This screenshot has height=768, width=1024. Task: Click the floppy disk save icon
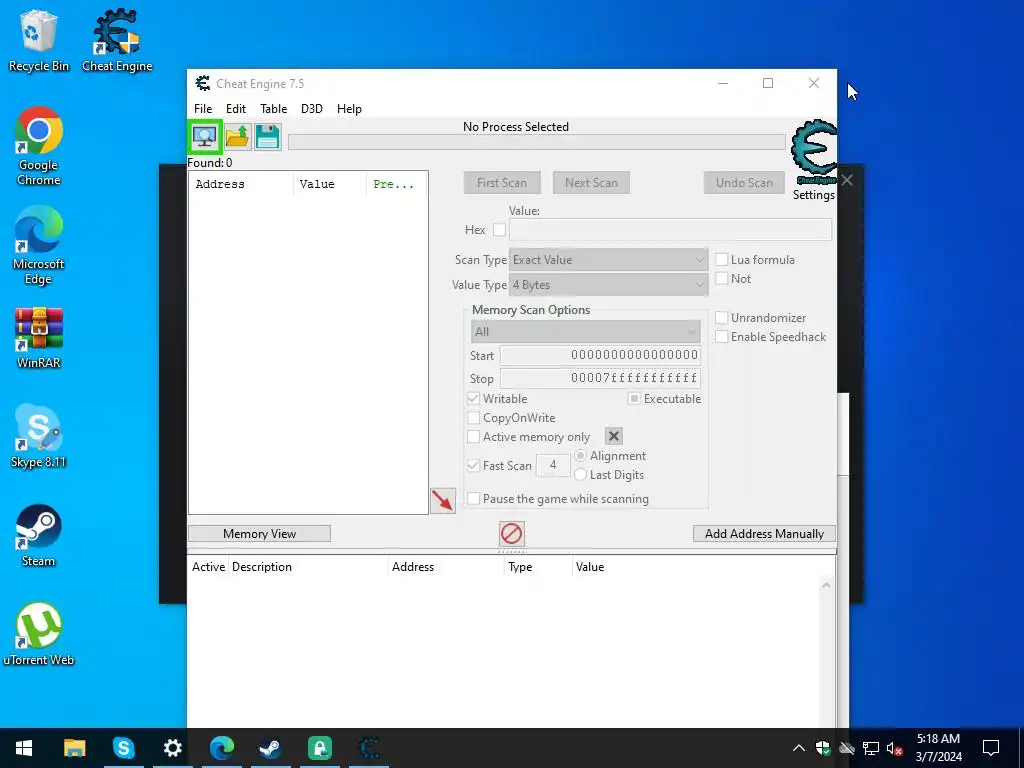(268, 136)
